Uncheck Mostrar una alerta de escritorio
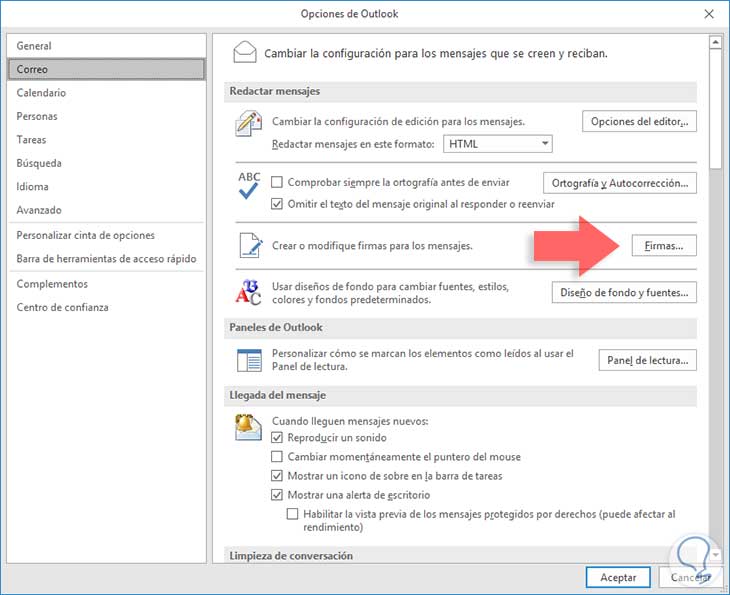The width and height of the screenshot is (730, 595). 277,495
